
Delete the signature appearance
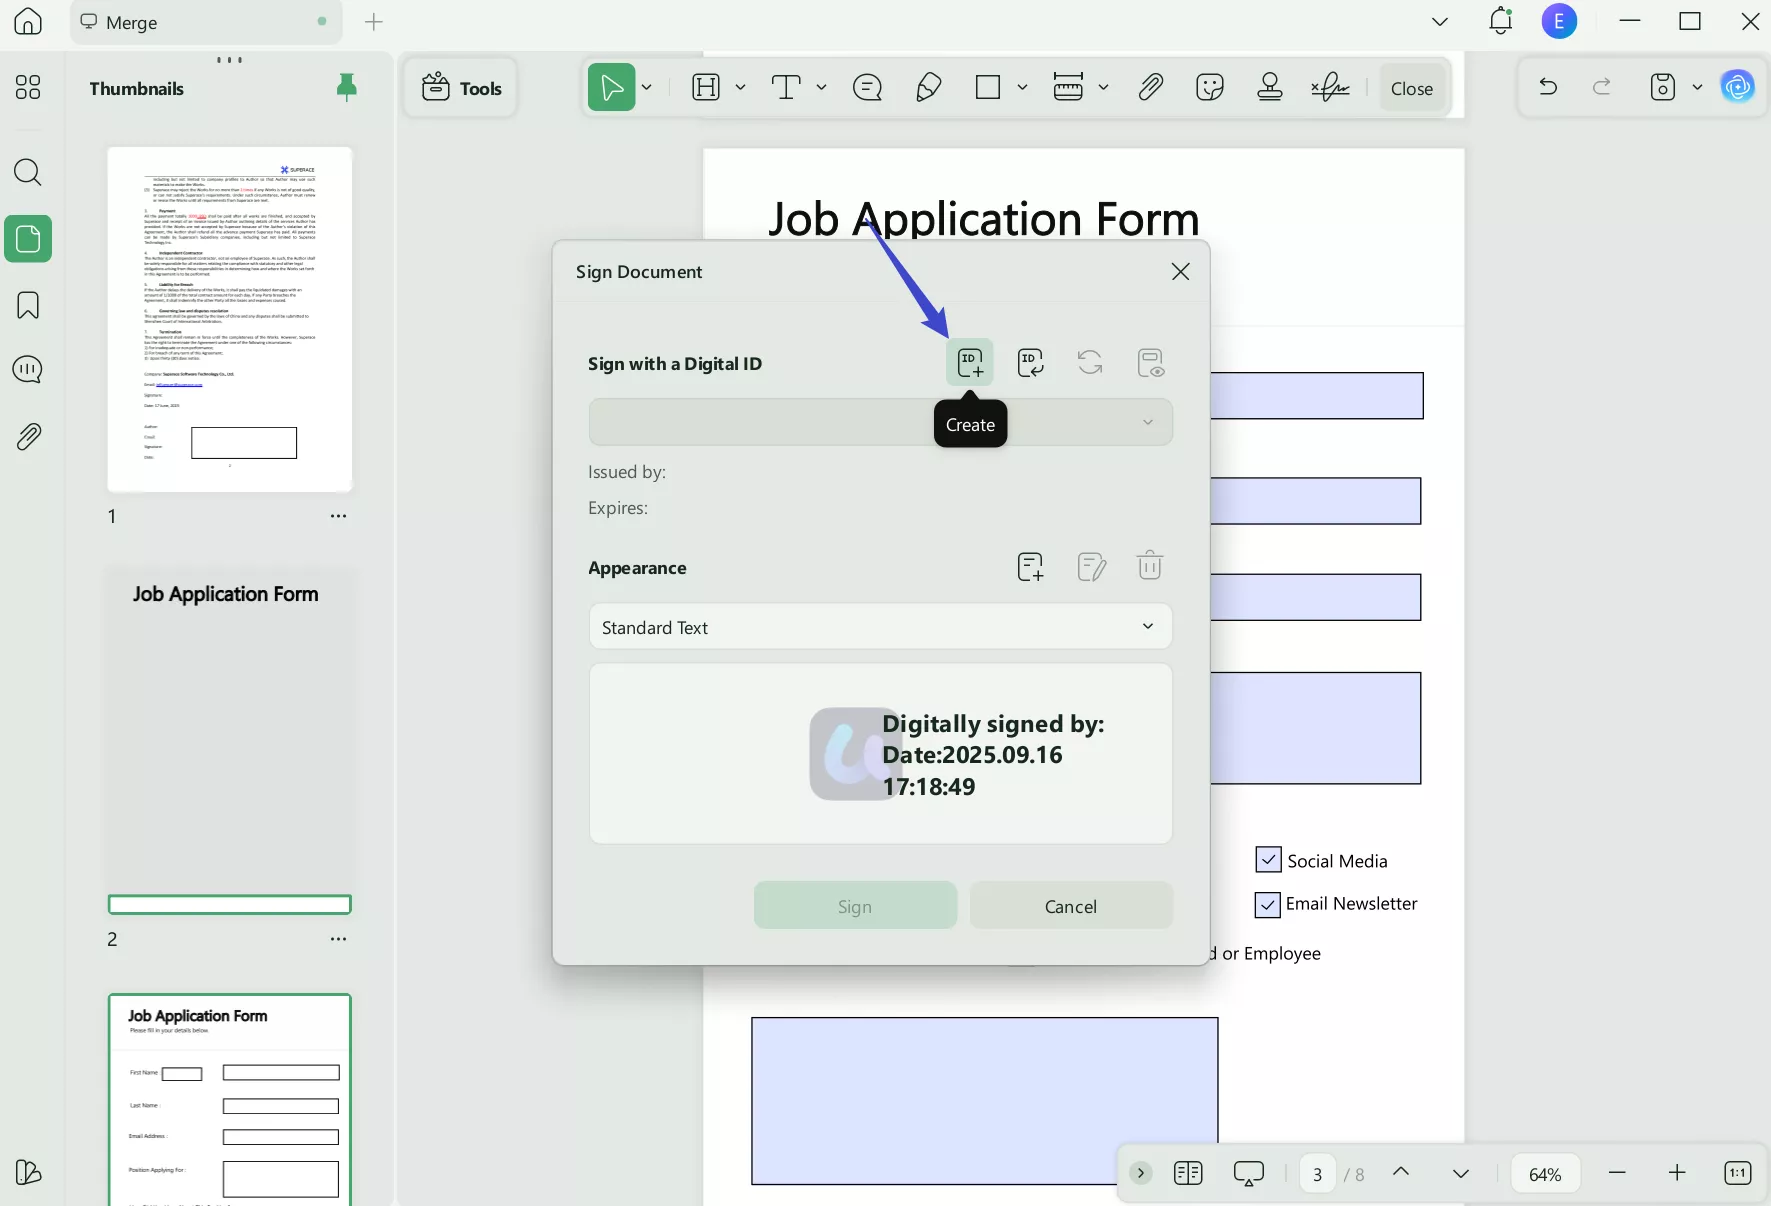click(x=1150, y=566)
